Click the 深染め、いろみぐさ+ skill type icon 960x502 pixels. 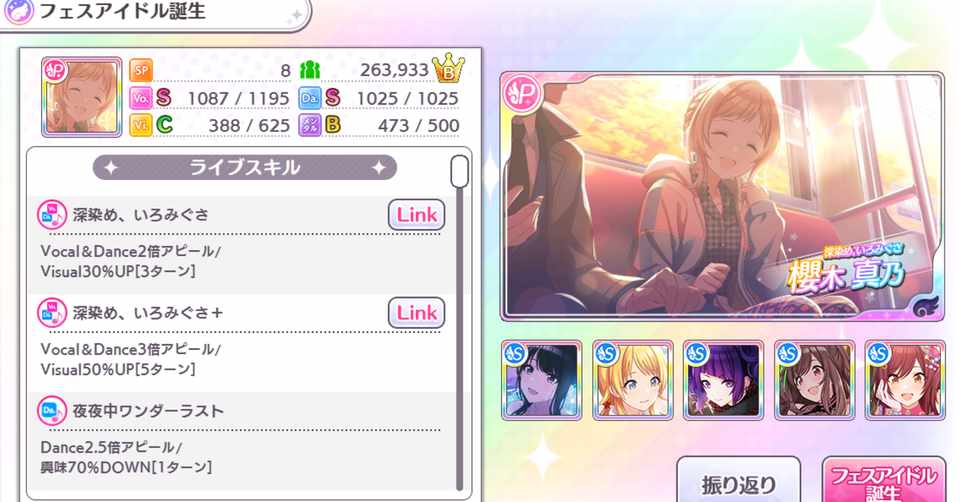click(52, 313)
